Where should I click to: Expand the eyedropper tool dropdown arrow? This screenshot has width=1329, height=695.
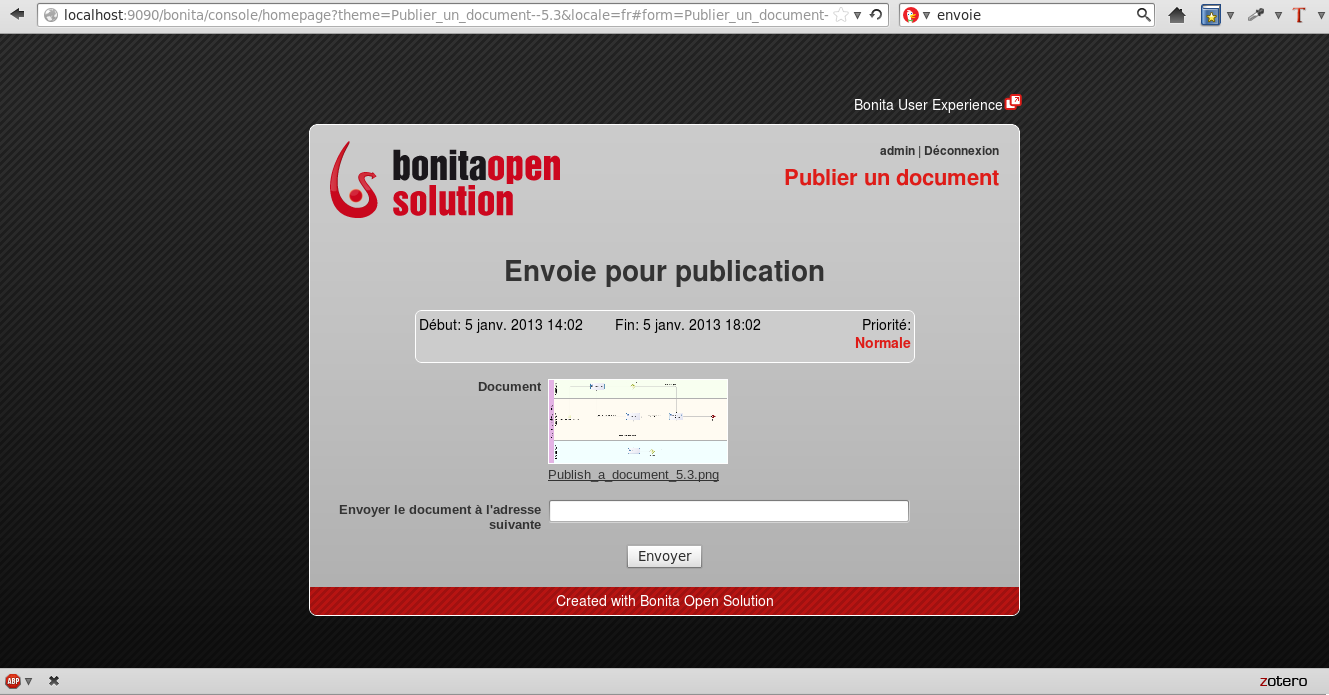coord(1278,15)
